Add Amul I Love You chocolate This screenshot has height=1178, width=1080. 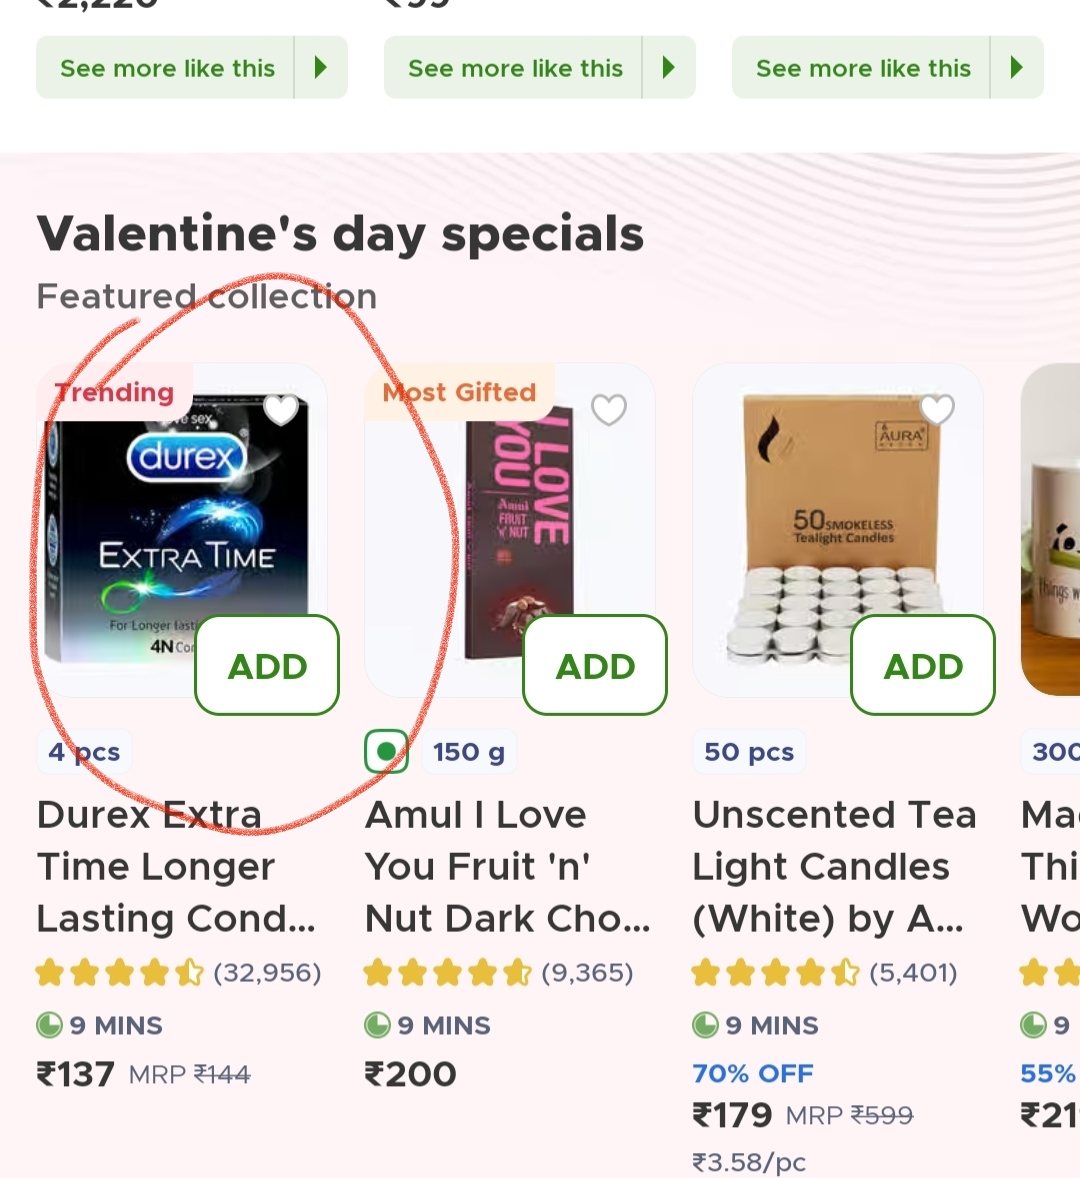click(595, 665)
